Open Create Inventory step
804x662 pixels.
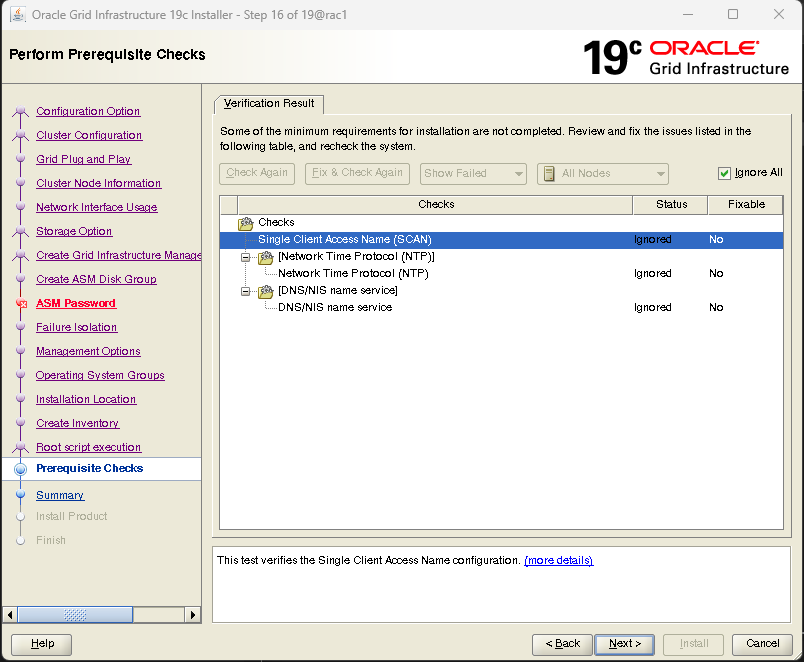pos(77,424)
